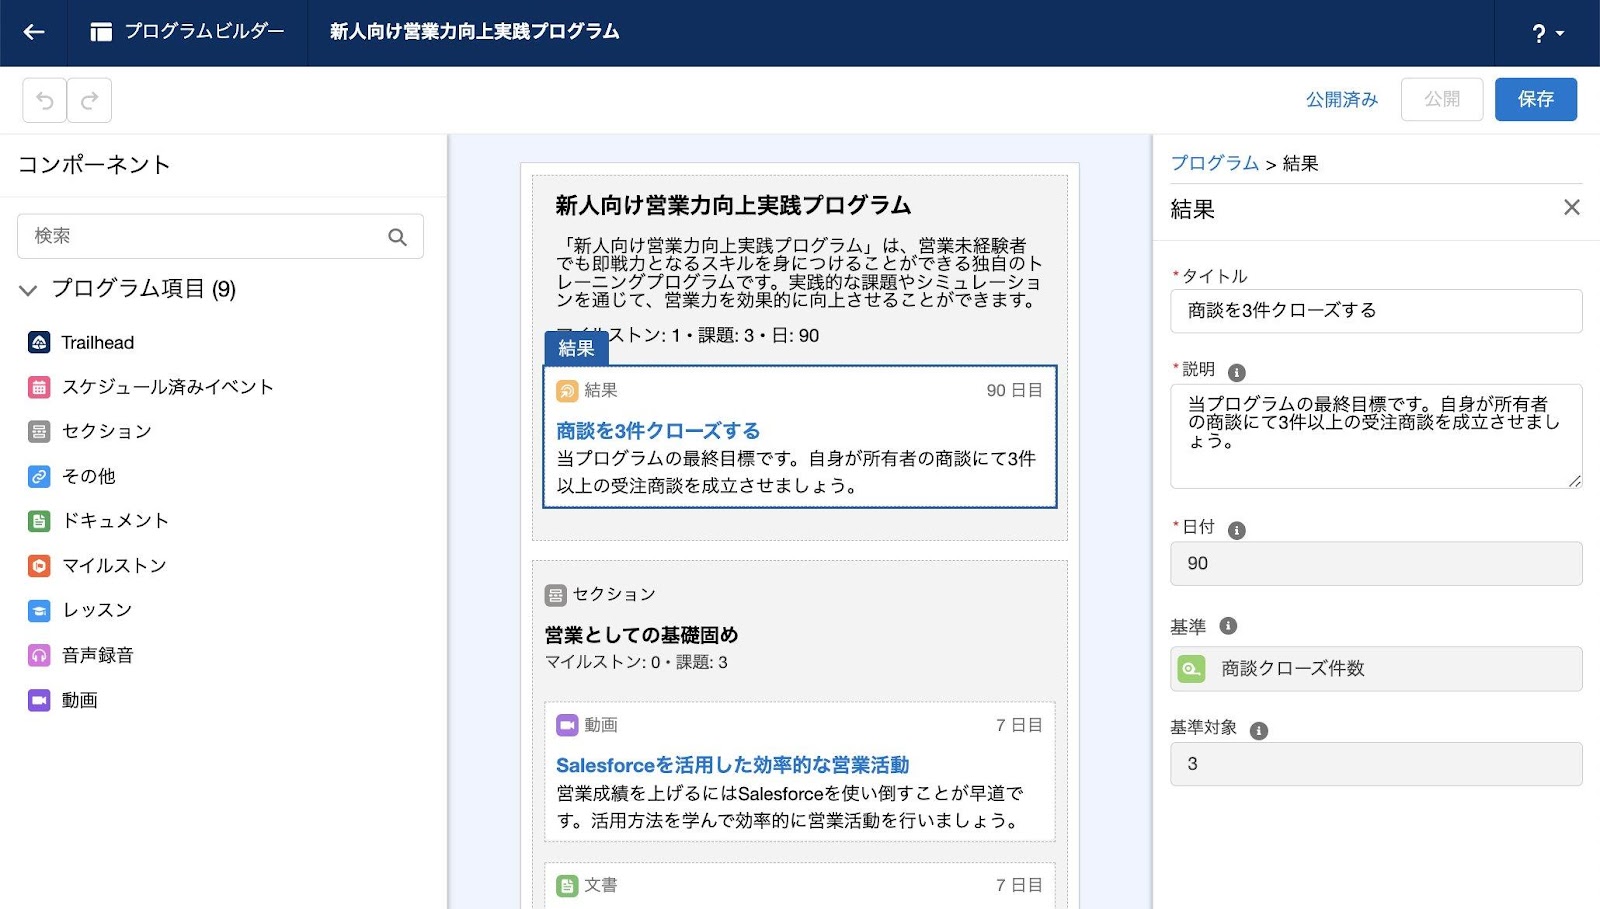The height and width of the screenshot is (909, 1600).
Task: Click the コンポーネント panel heading
Action: click(94, 165)
